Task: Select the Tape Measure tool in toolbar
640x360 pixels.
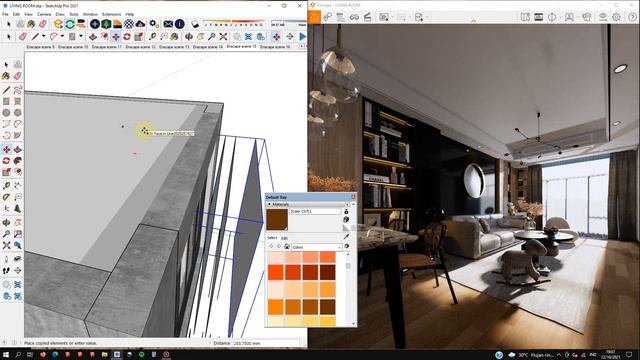Action: [152, 37]
